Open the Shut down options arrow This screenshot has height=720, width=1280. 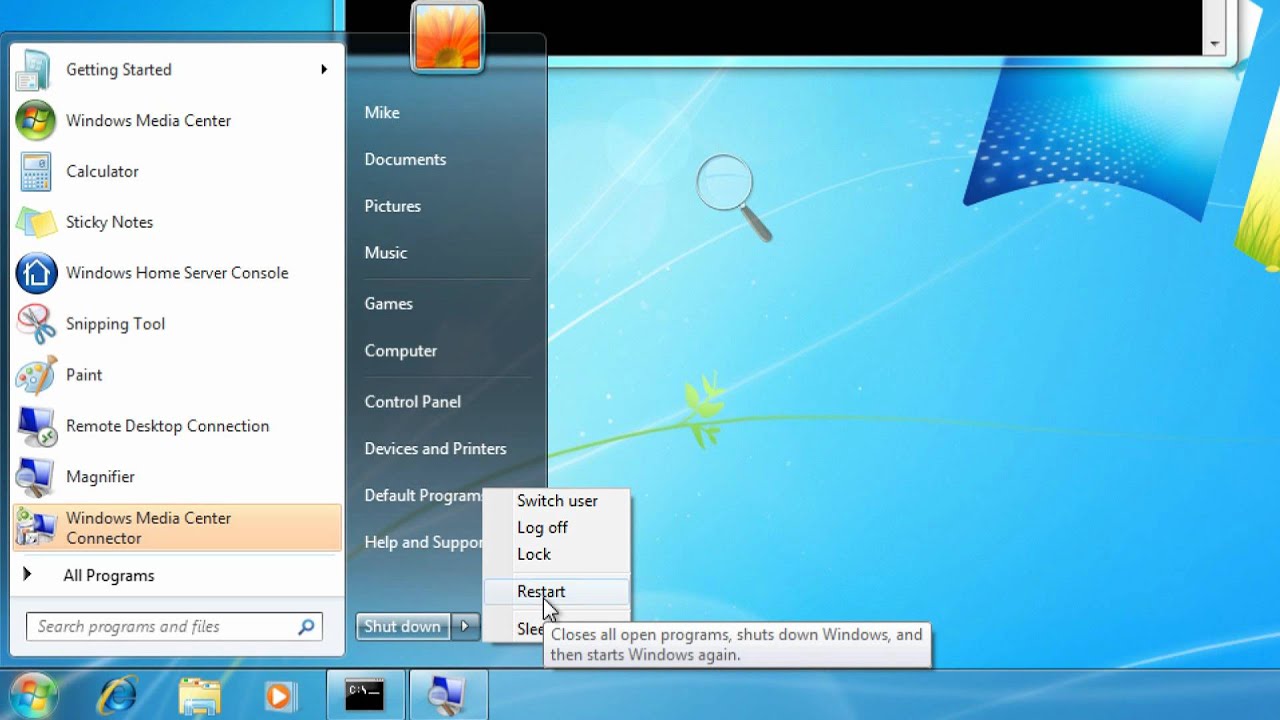(x=465, y=626)
